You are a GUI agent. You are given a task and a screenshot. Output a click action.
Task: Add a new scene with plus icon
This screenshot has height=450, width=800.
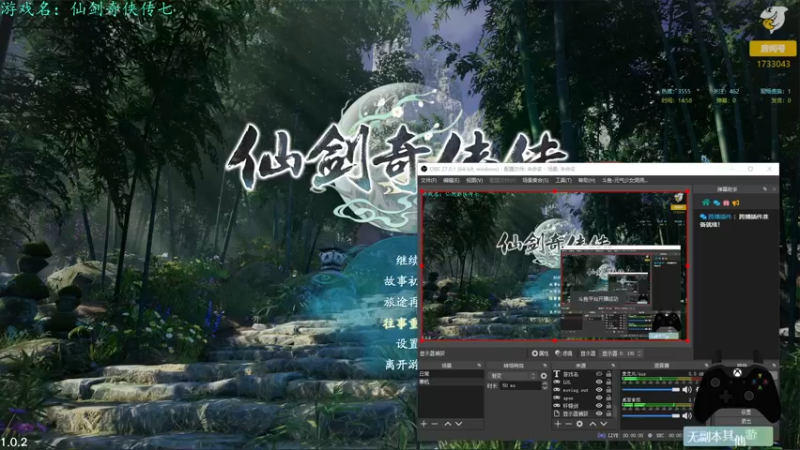[x=423, y=424]
